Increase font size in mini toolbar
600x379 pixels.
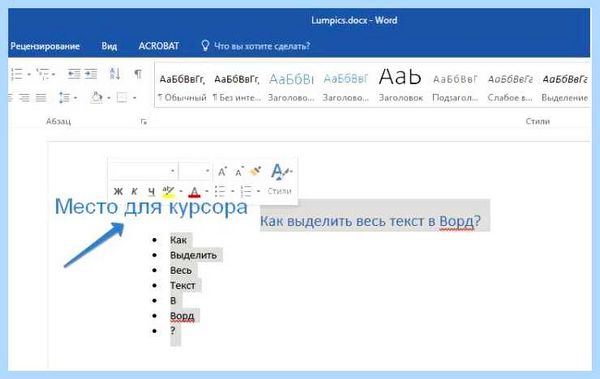point(222,172)
